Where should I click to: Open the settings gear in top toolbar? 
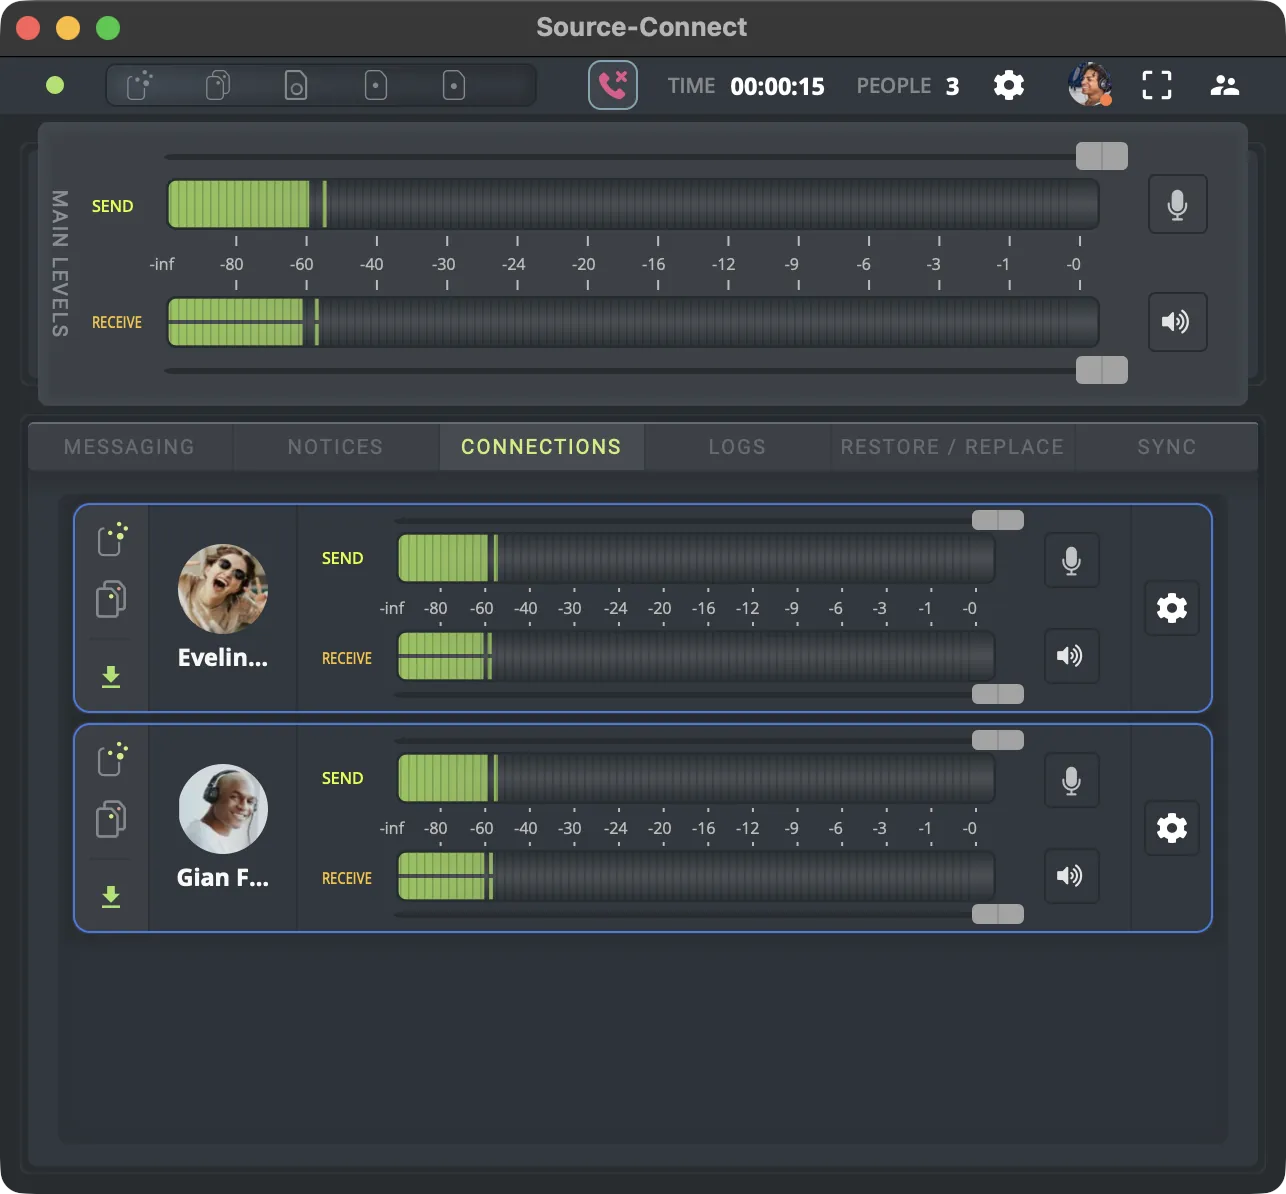(x=1009, y=85)
